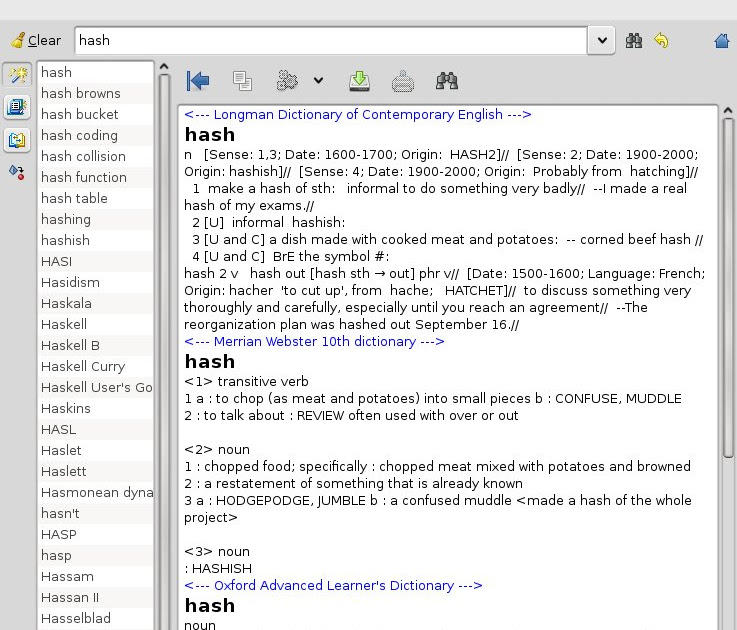The image size is (737, 630).
Task: Select 'Hassam' entry
Action: [x=95, y=576]
